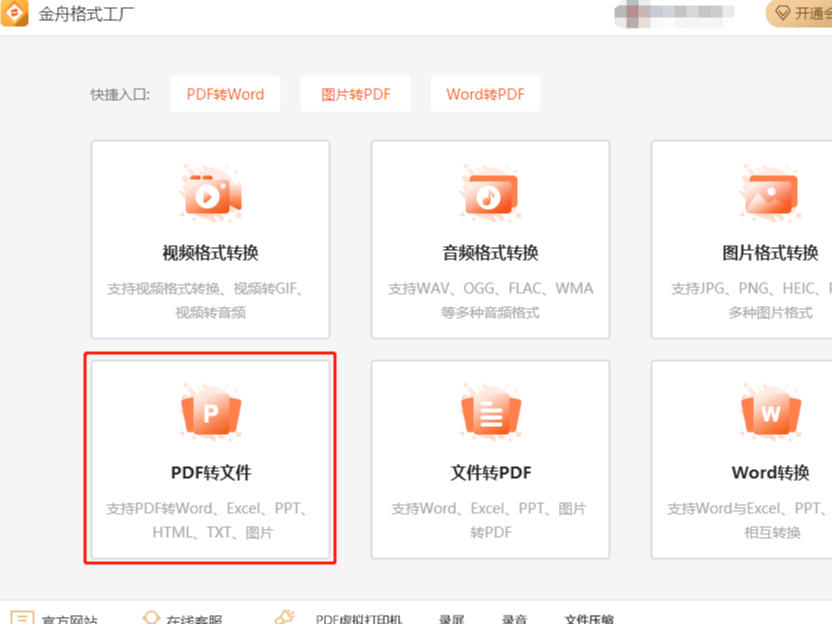832x624 pixels.
Task: Click the W document icon in Word转换 card
Action: click(771, 413)
